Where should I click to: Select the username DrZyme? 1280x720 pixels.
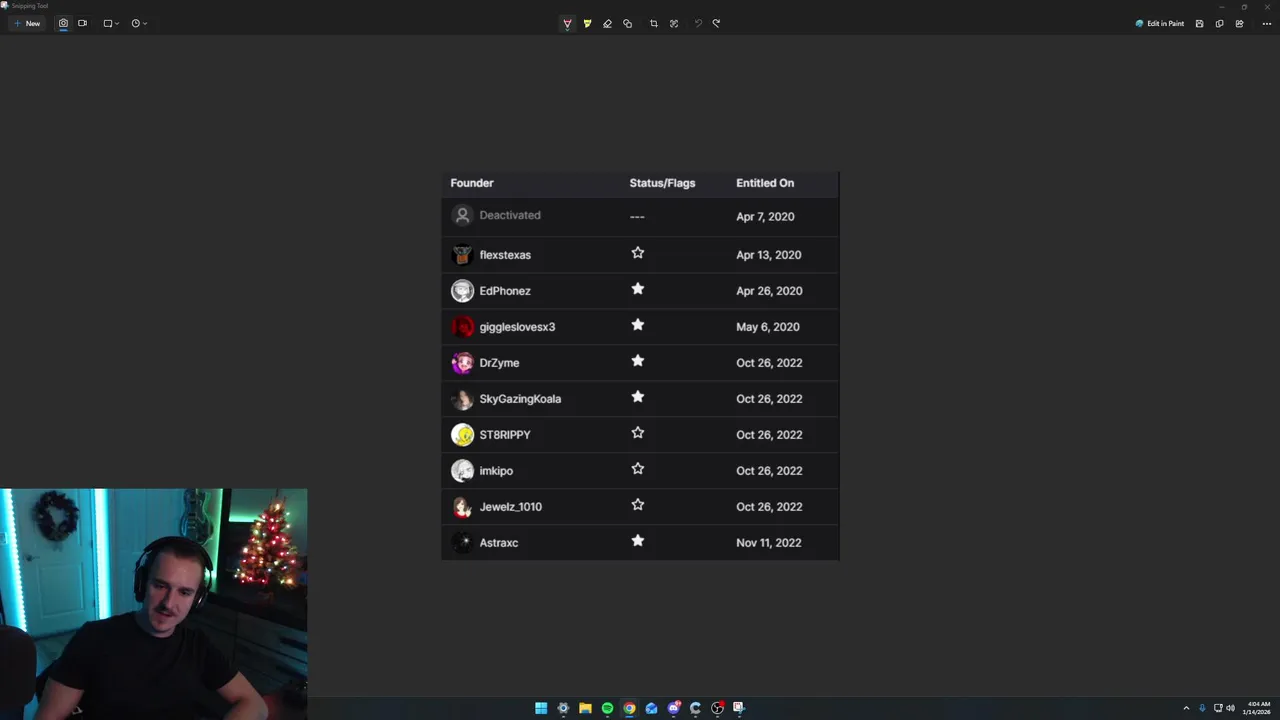pos(499,363)
